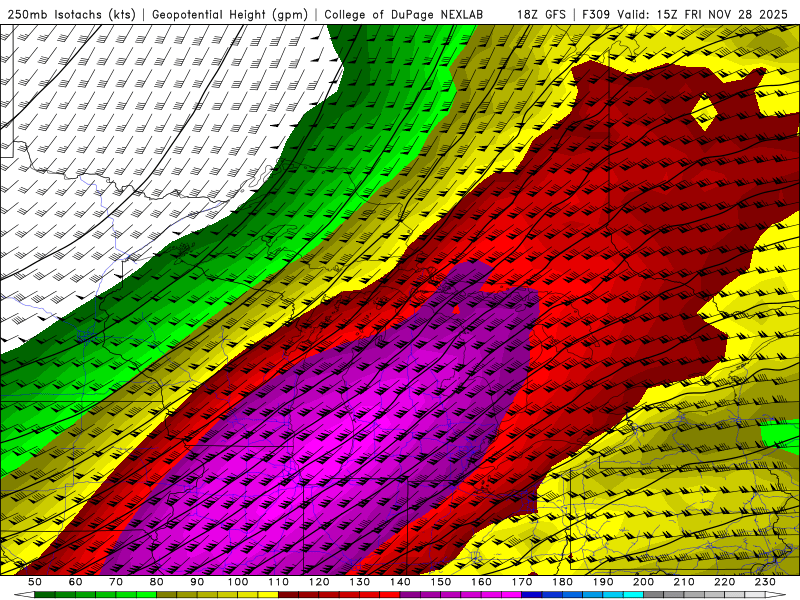Click the right white arrow end of color bar

pyautogui.click(x=775, y=595)
